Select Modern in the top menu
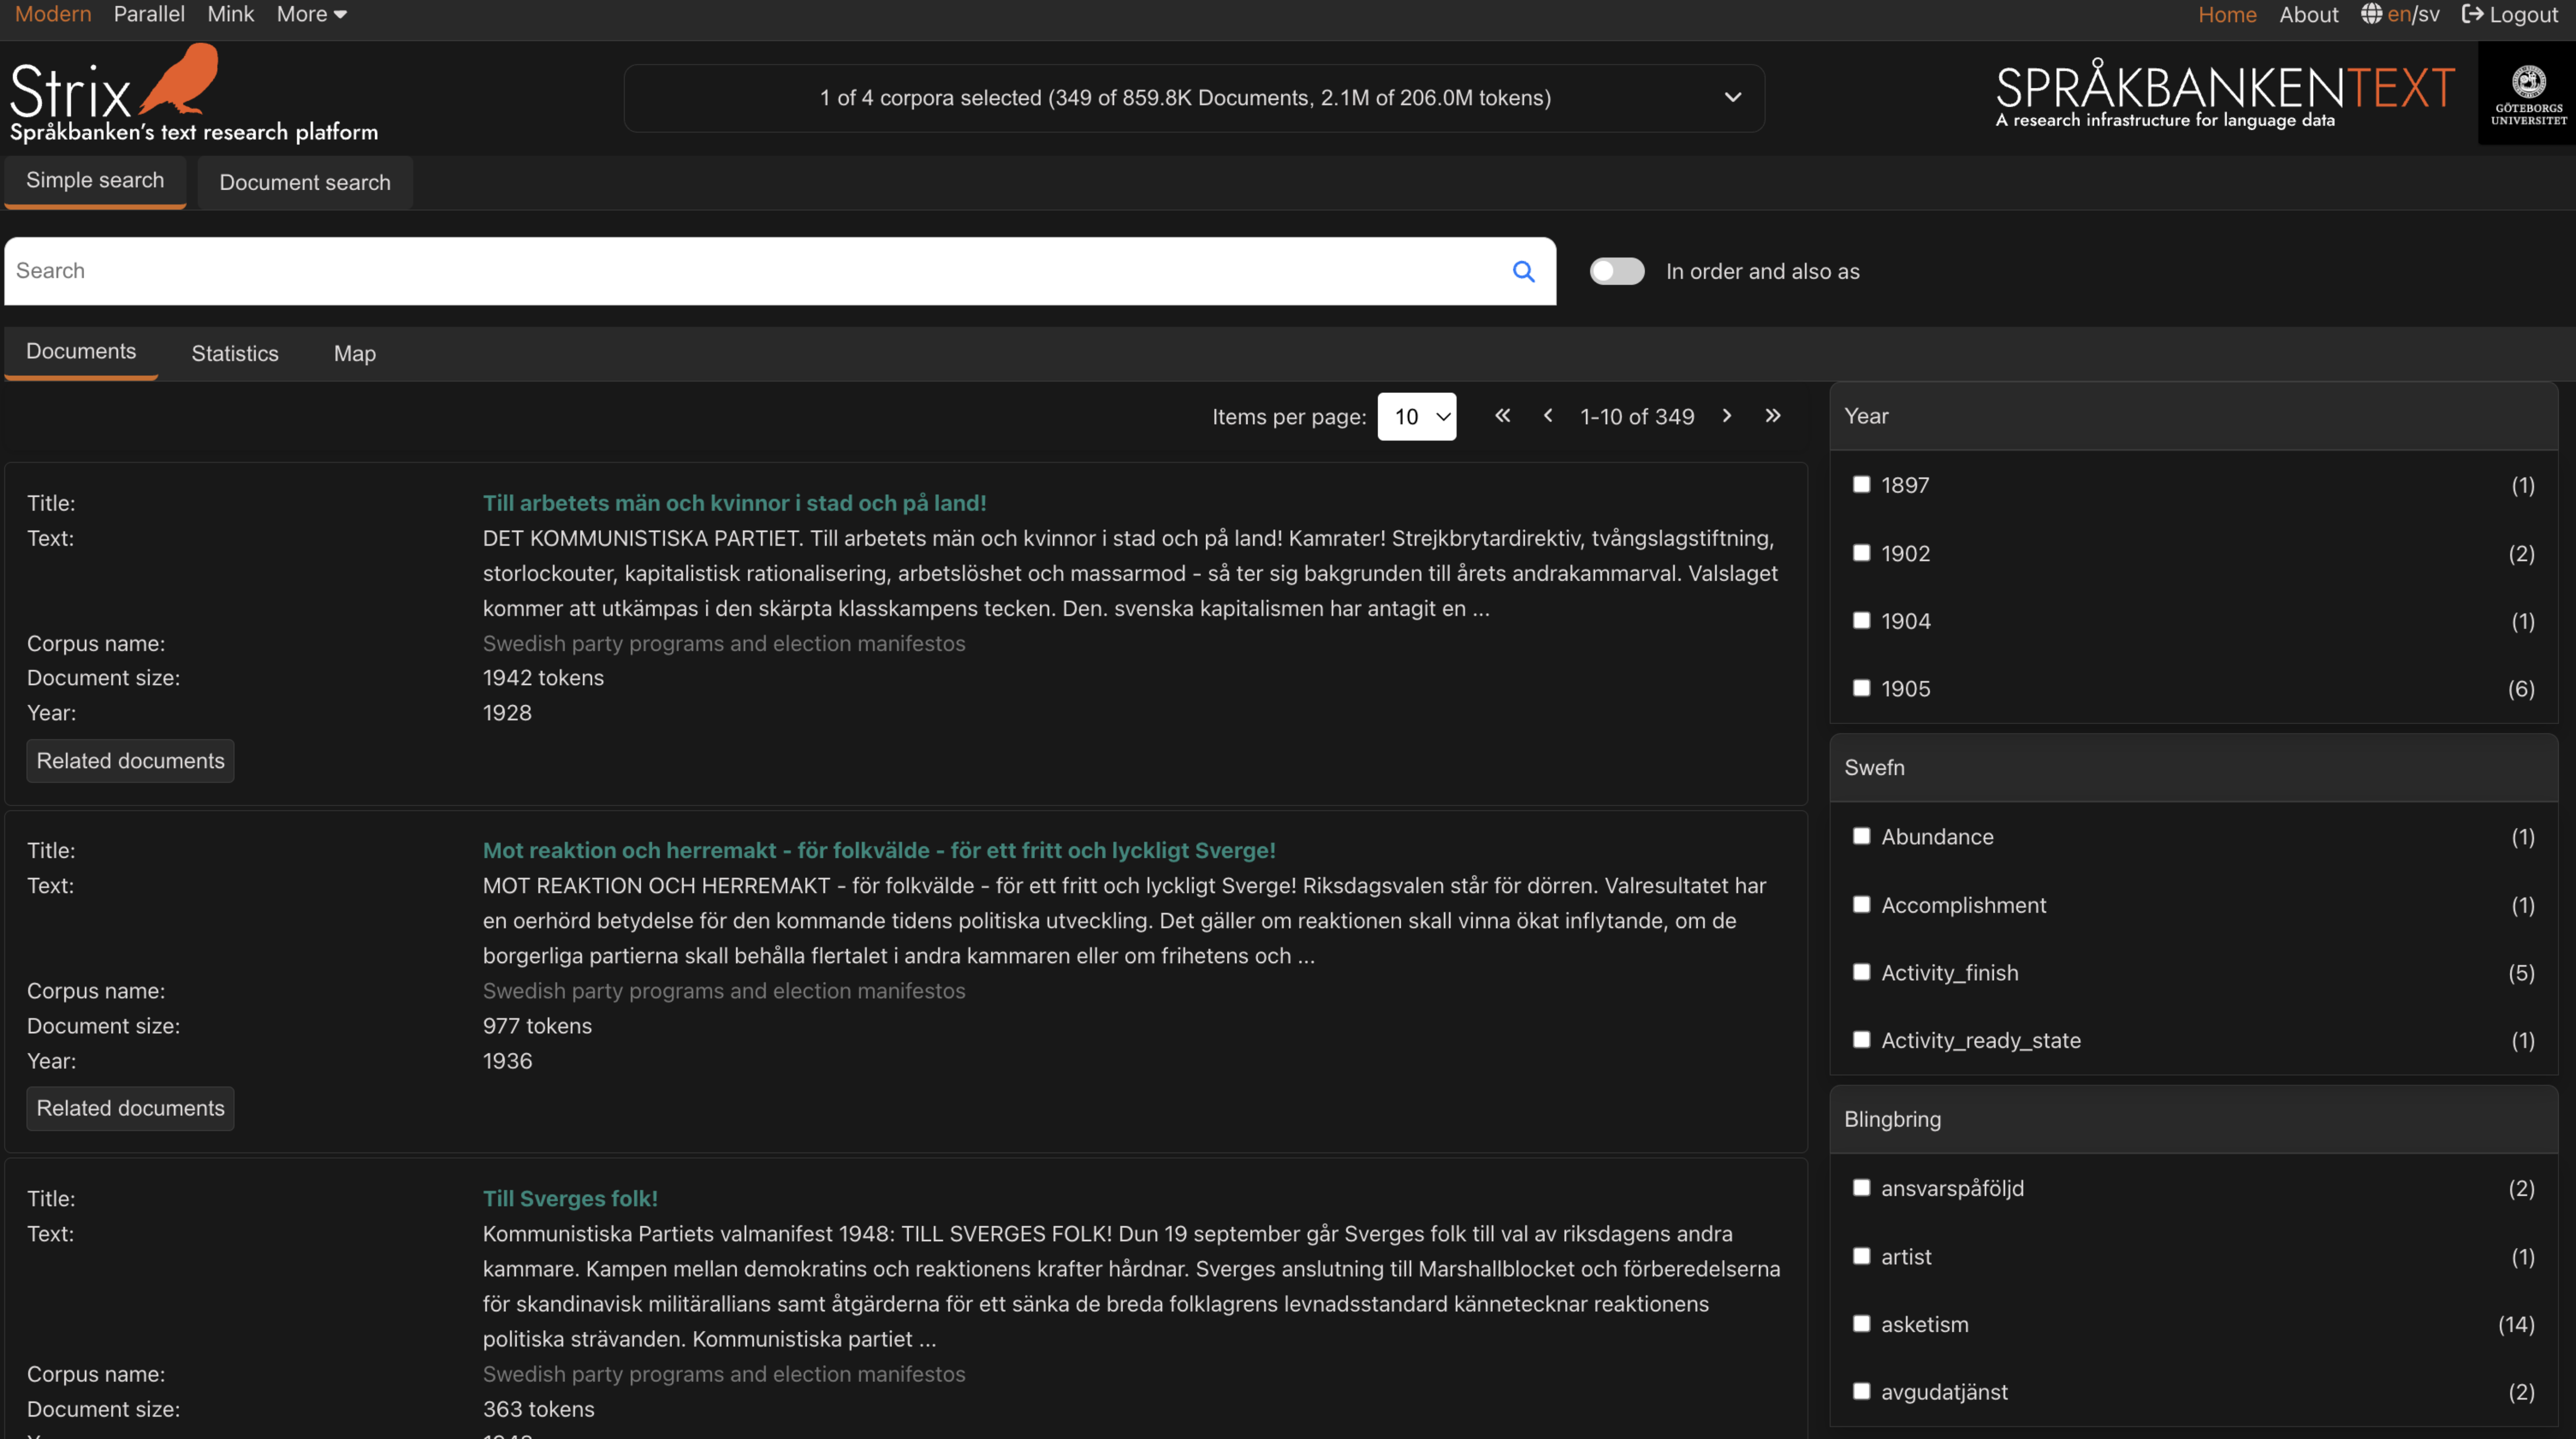This screenshot has width=2576, height=1439. click(53, 14)
